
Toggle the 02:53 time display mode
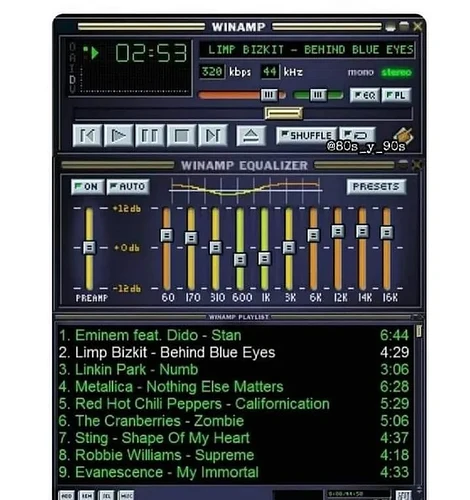[x=151, y=53]
